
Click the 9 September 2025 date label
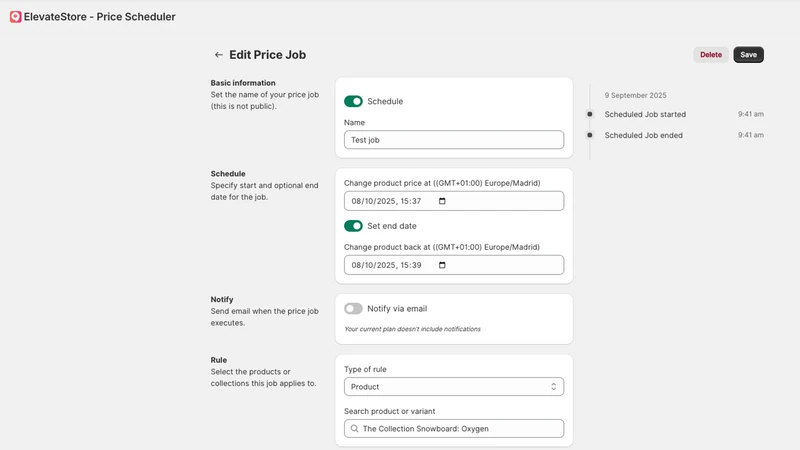pos(635,95)
